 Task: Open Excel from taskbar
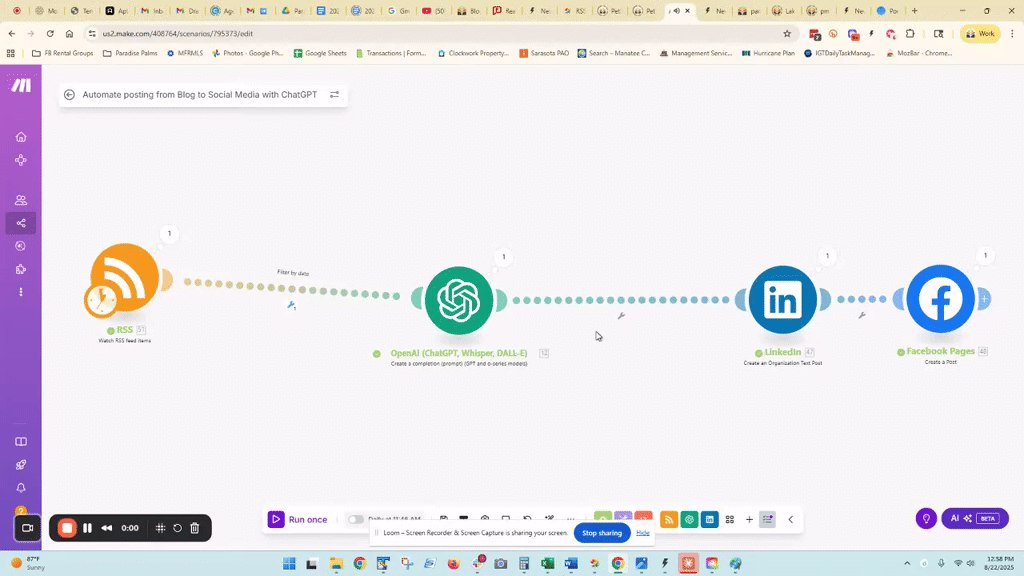547,563
